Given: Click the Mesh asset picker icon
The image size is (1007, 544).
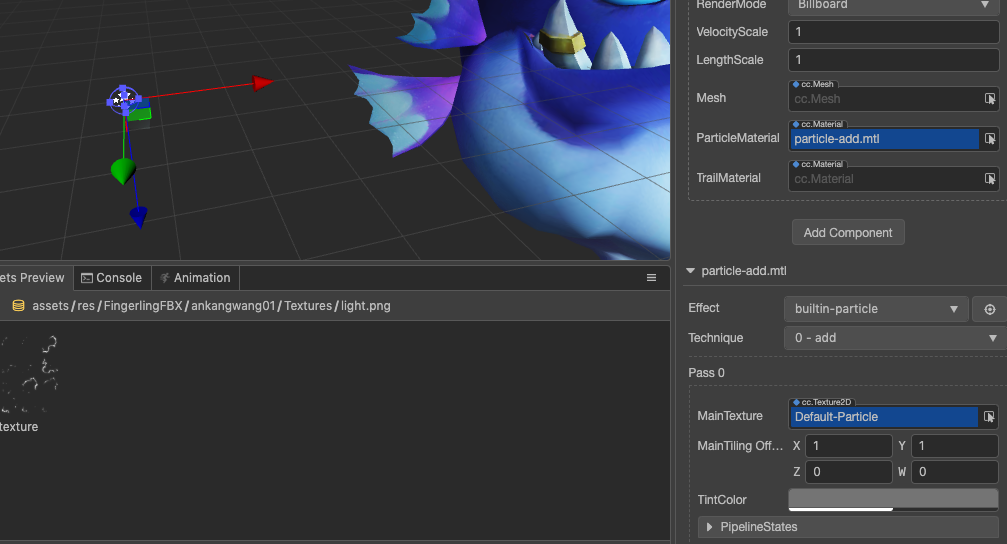Looking at the screenshot, I should pos(990,99).
